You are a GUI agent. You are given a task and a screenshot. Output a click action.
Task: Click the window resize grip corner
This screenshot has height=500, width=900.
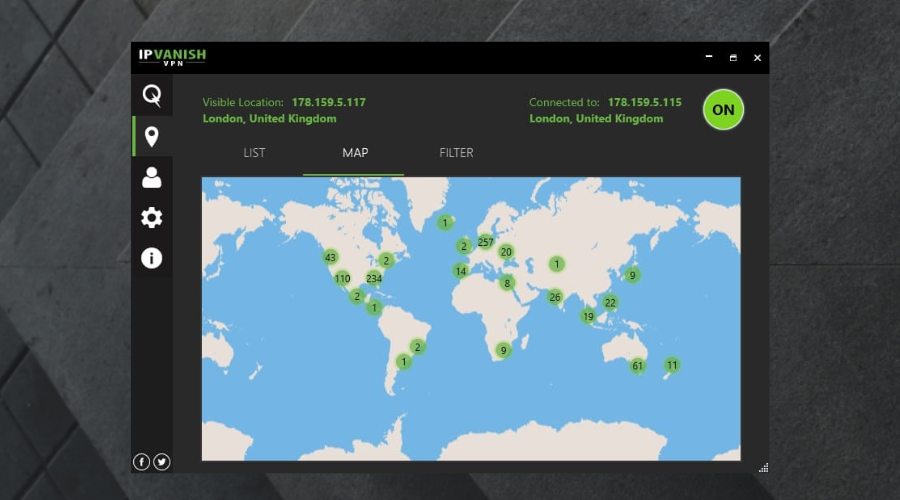pyautogui.click(x=763, y=467)
